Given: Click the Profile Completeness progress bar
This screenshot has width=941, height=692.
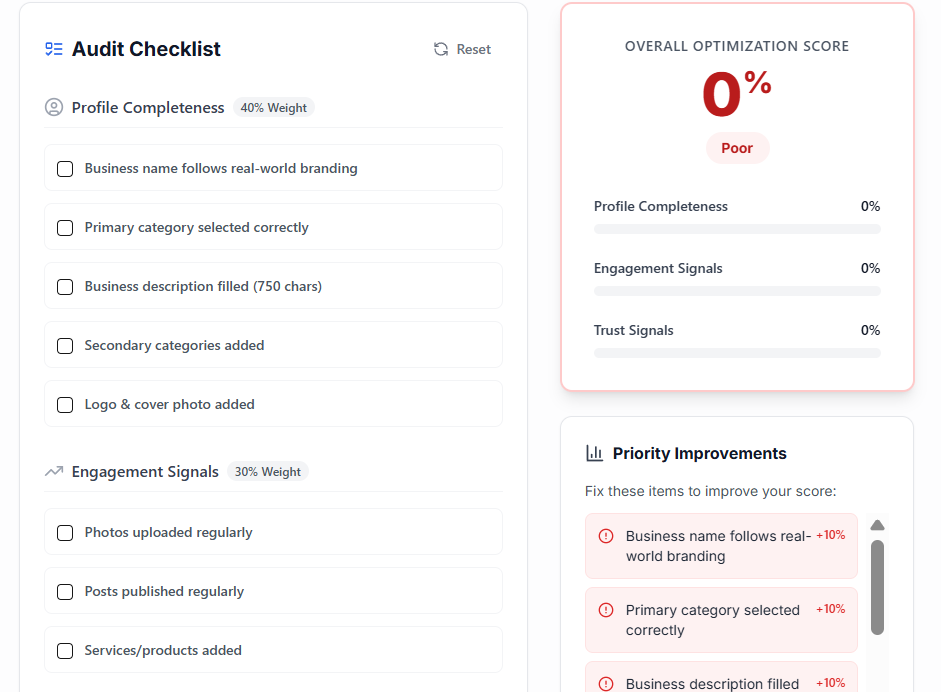Looking at the screenshot, I should tap(737, 227).
